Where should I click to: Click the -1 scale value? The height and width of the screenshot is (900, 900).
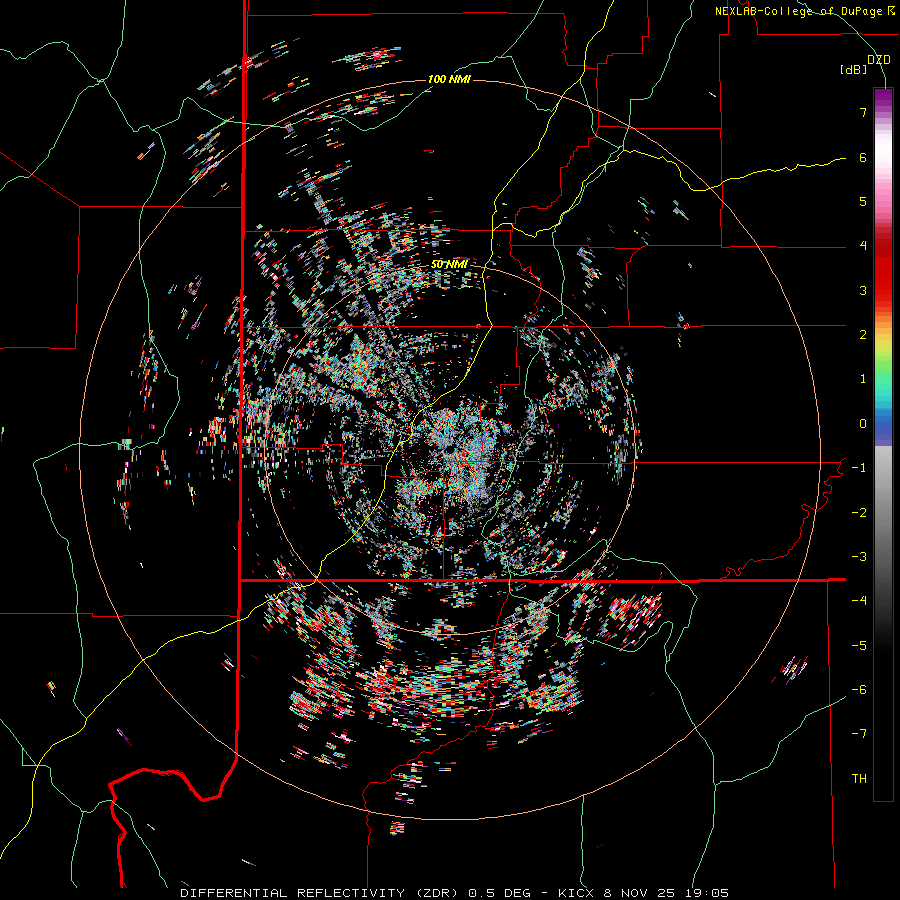[x=859, y=468]
